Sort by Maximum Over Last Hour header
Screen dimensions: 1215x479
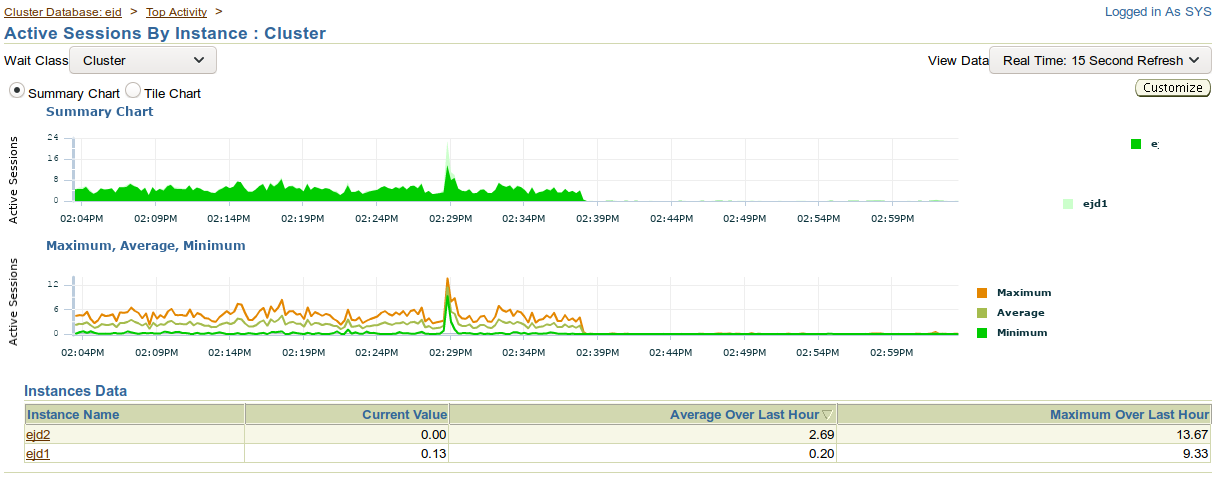pyautogui.click(x=1129, y=414)
